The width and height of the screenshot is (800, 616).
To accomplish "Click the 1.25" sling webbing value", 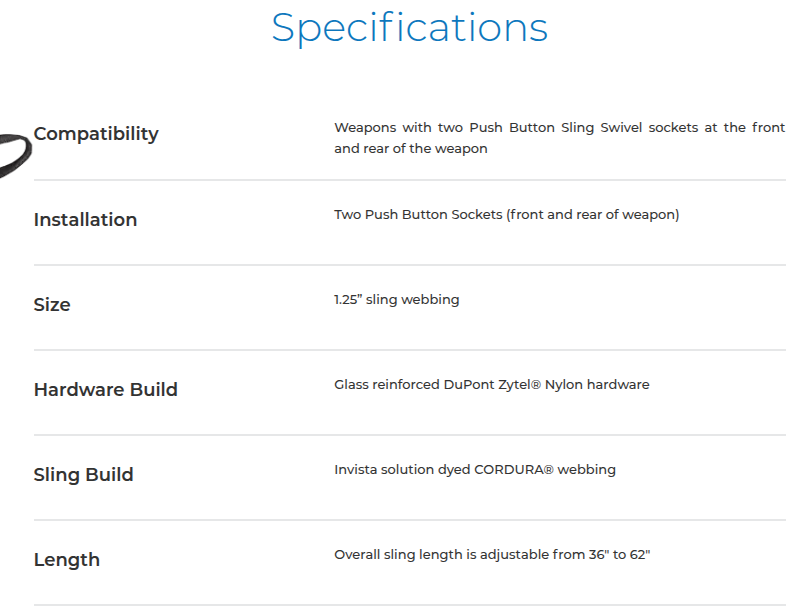I will tap(396, 300).
